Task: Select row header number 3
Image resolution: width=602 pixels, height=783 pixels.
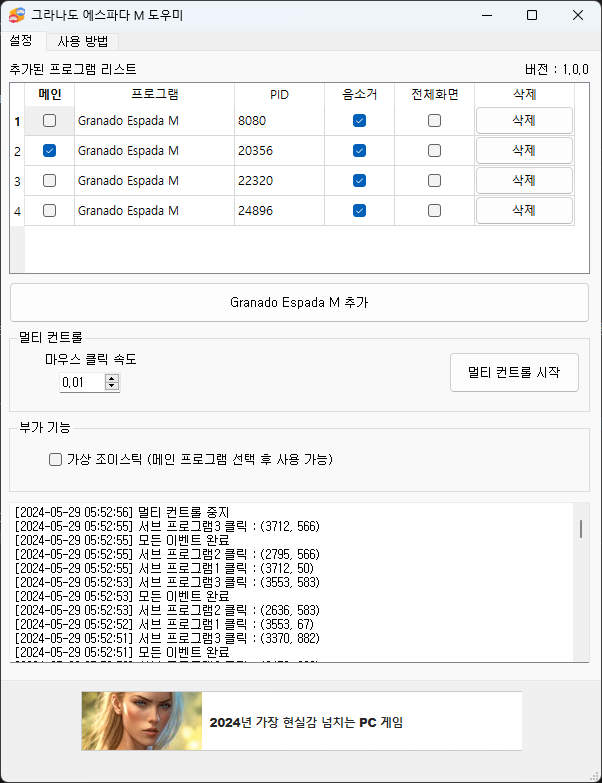Action: [17, 181]
